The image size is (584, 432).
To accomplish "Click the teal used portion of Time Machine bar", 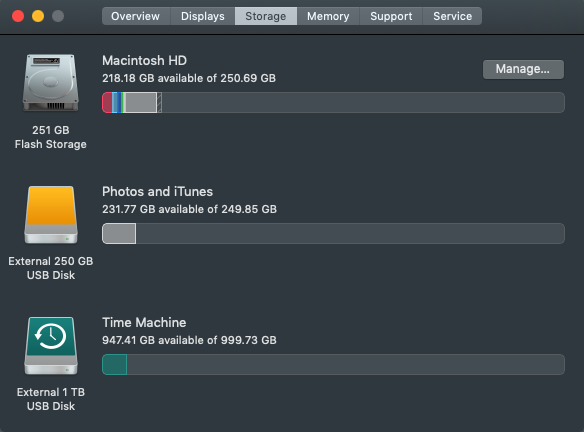I will [x=115, y=365].
